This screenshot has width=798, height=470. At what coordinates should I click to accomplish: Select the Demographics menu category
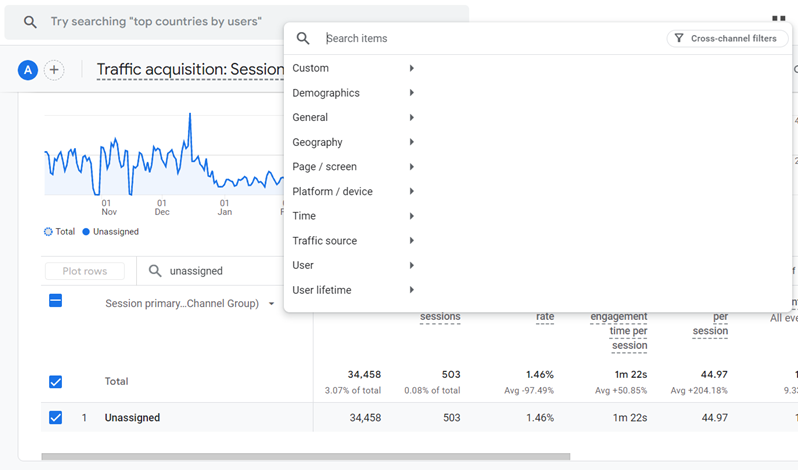pos(326,93)
